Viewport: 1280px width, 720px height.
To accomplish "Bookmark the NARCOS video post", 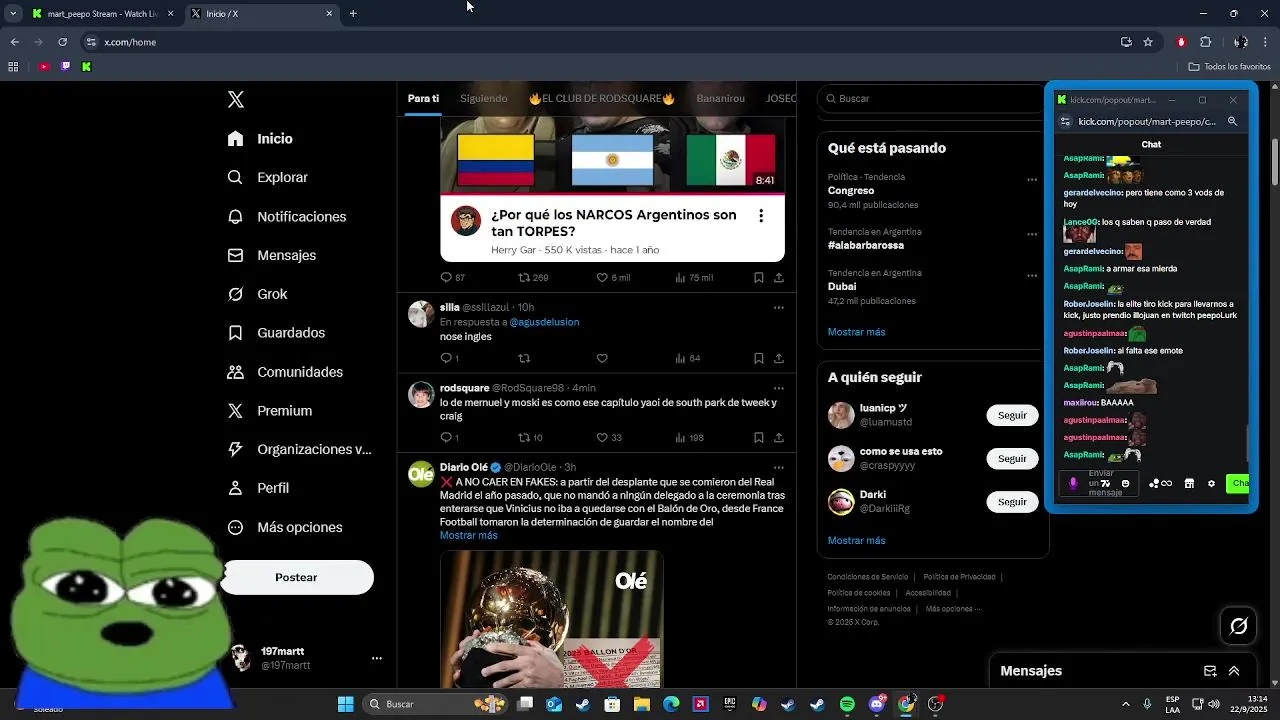I will (x=759, y=277).
